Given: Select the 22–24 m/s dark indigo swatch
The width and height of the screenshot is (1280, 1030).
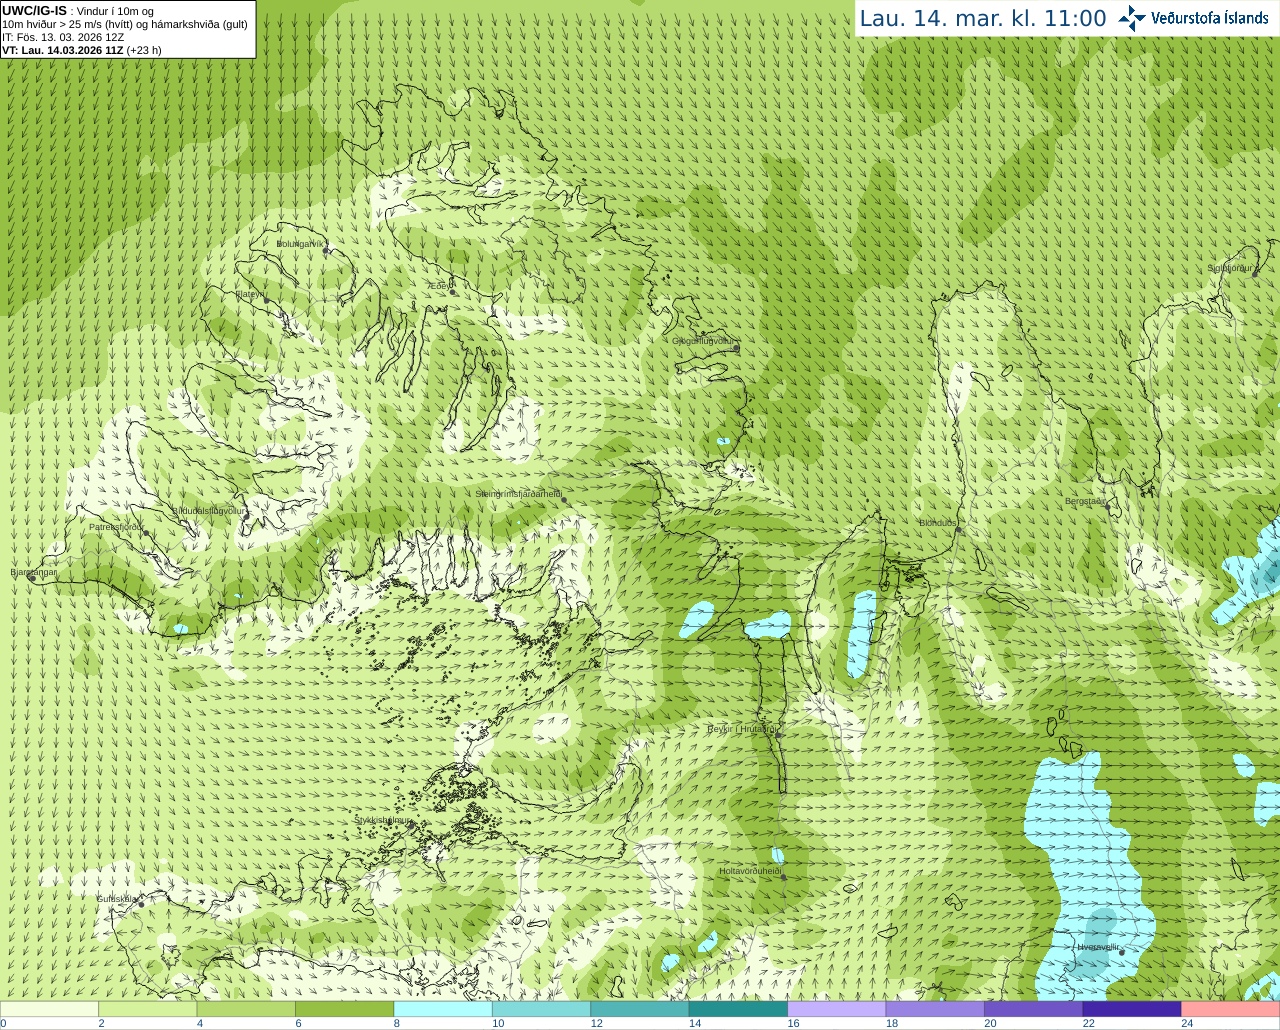Looking at the screenshot, I should point(1132,1009).
